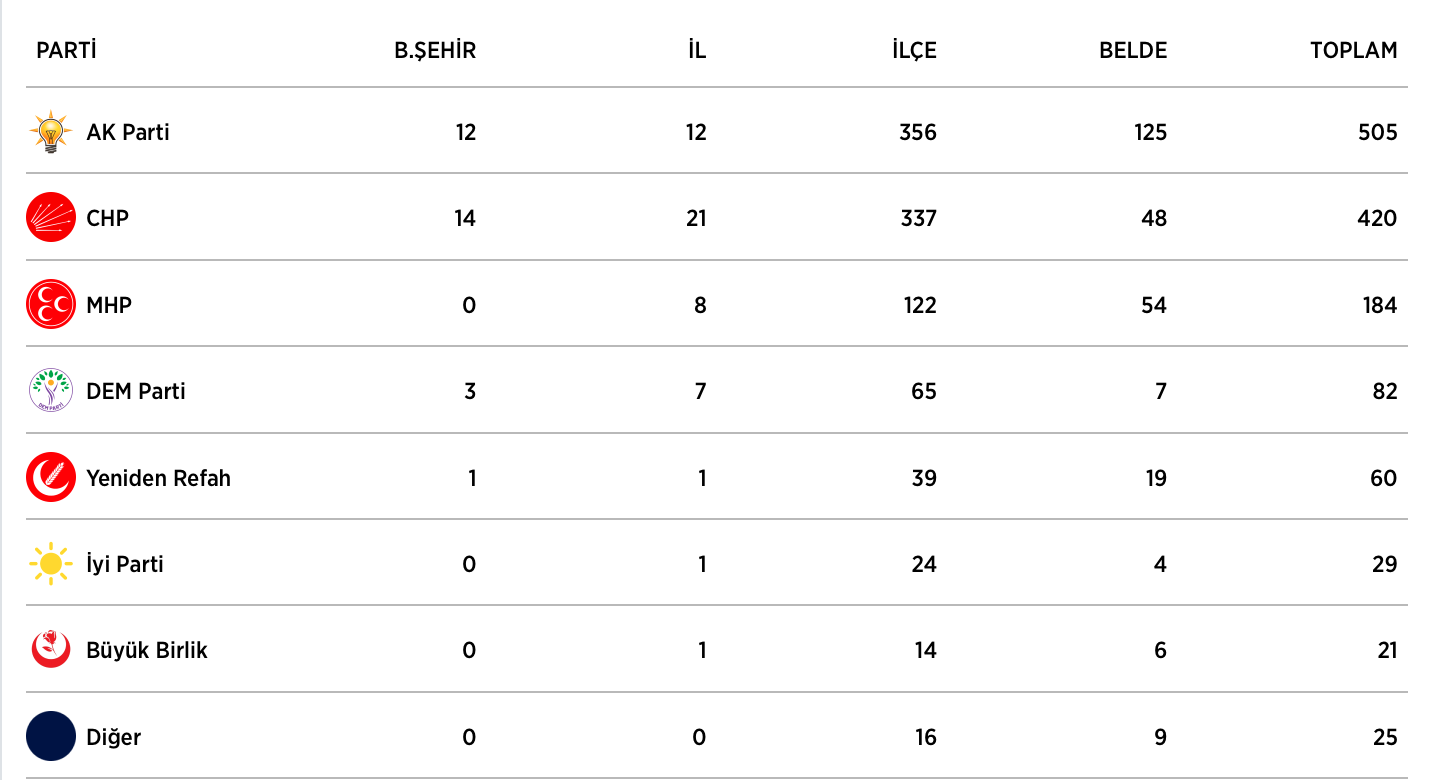Image resolution: width=1434 pixels, height=780 pixels.
Task: Select the PARTİ column header
Action: 66,50
